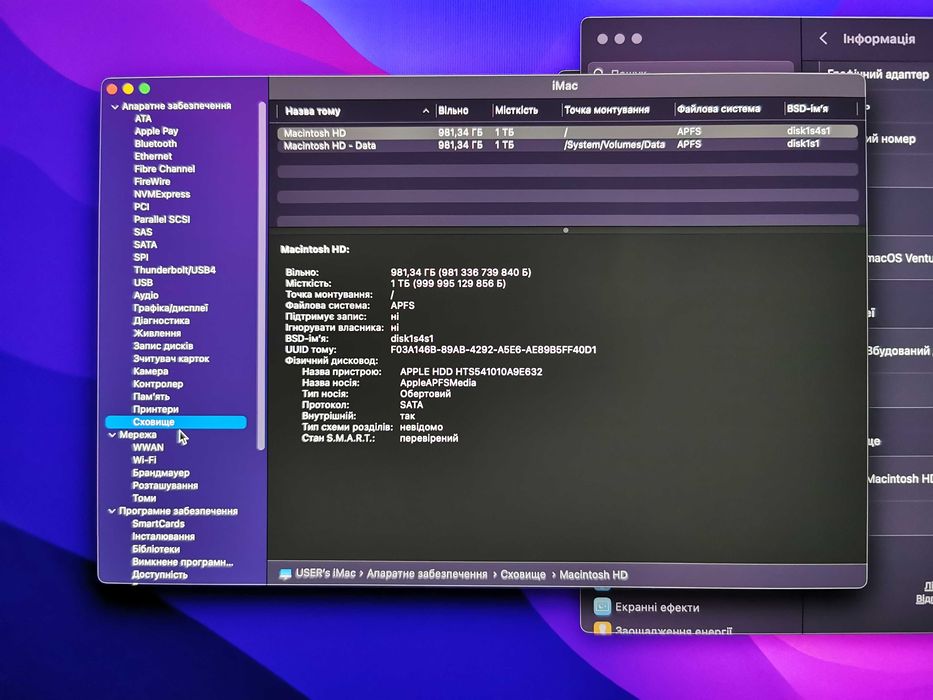
Task: Sort by Файлова система column header
Action: 719,109
